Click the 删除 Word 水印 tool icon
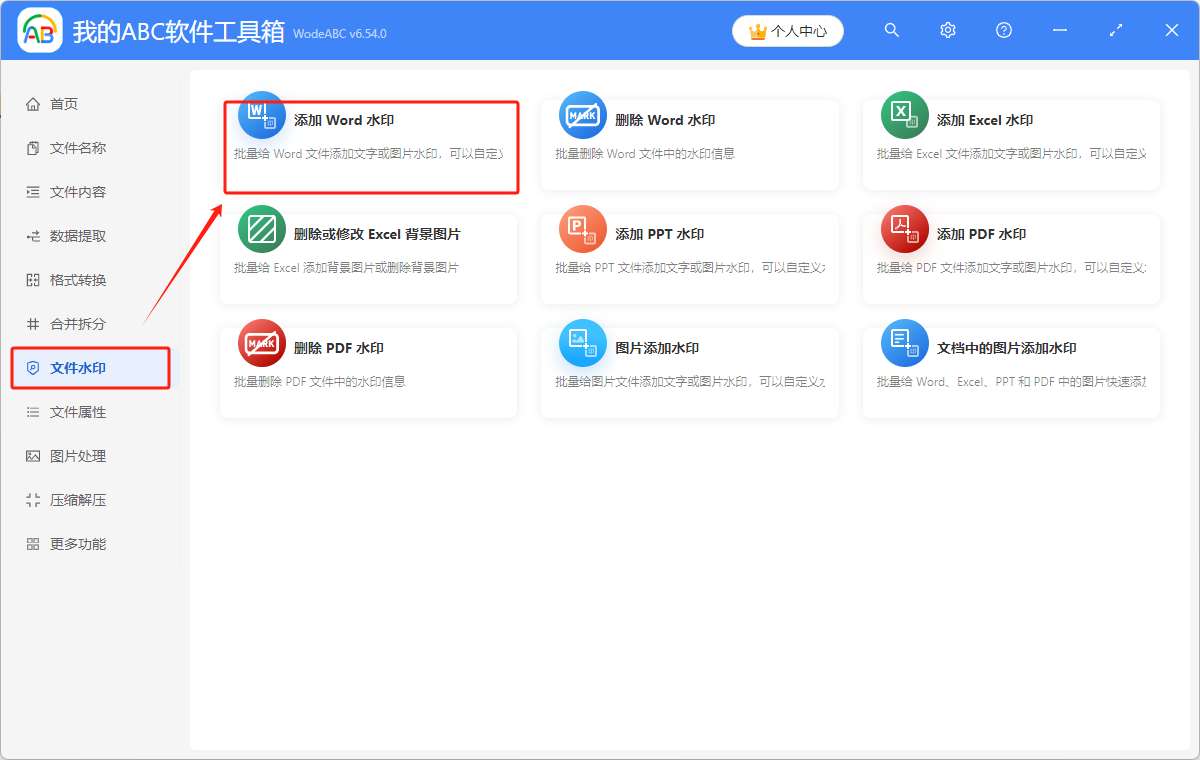Image resolution: width=1200 pixels, height=760 pixels. [x=583, y=115]
